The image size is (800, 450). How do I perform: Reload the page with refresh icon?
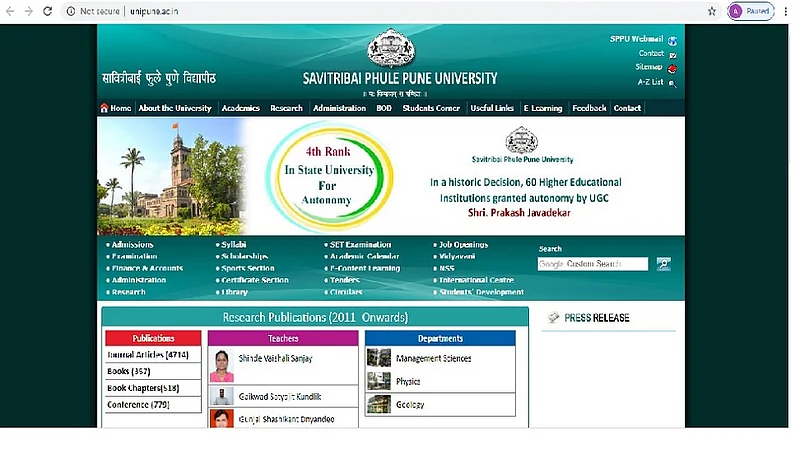click(47, 11)
